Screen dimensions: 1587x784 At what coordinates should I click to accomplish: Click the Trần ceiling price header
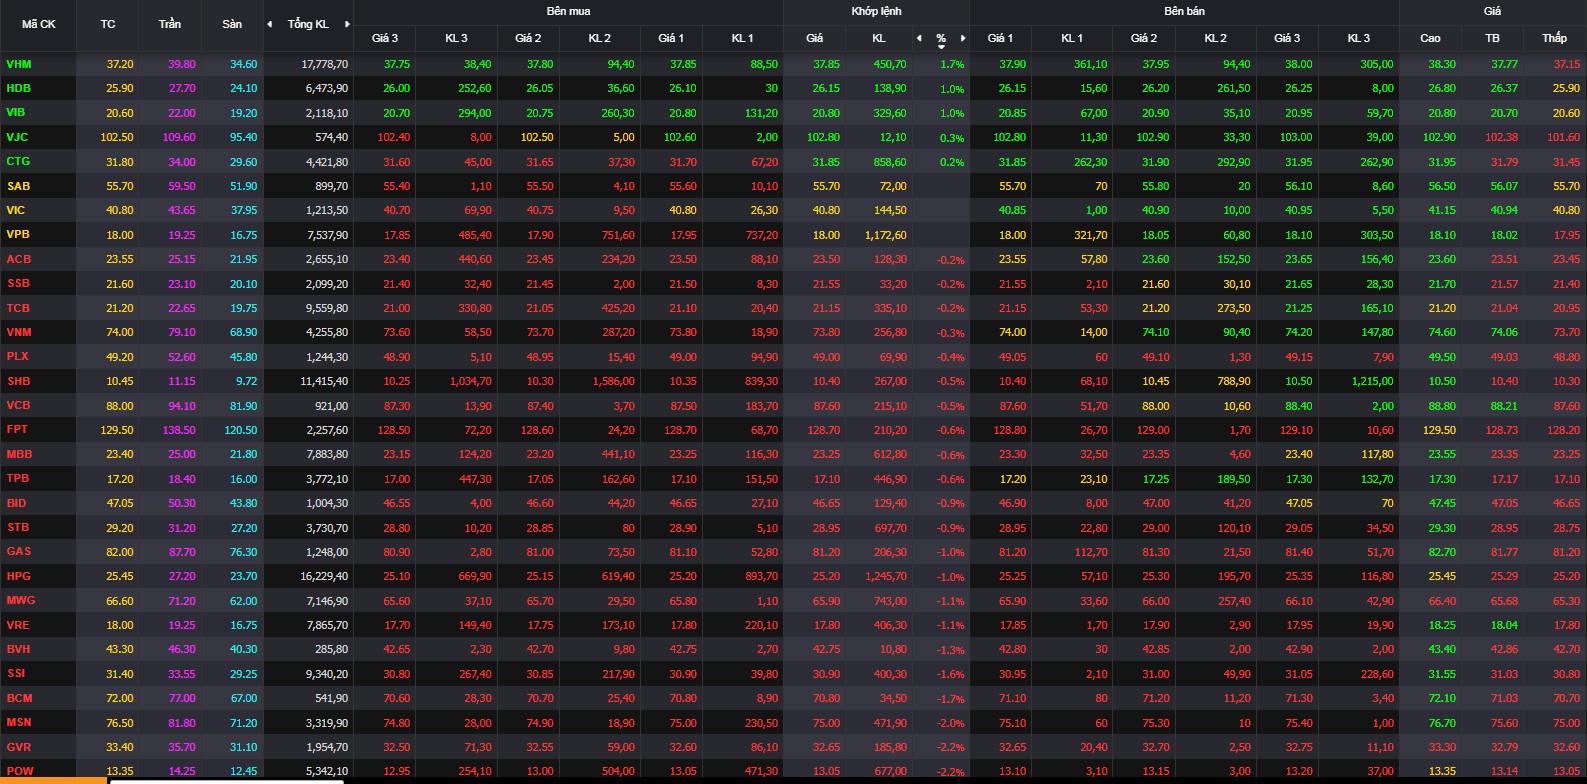[x=170, y=24]
